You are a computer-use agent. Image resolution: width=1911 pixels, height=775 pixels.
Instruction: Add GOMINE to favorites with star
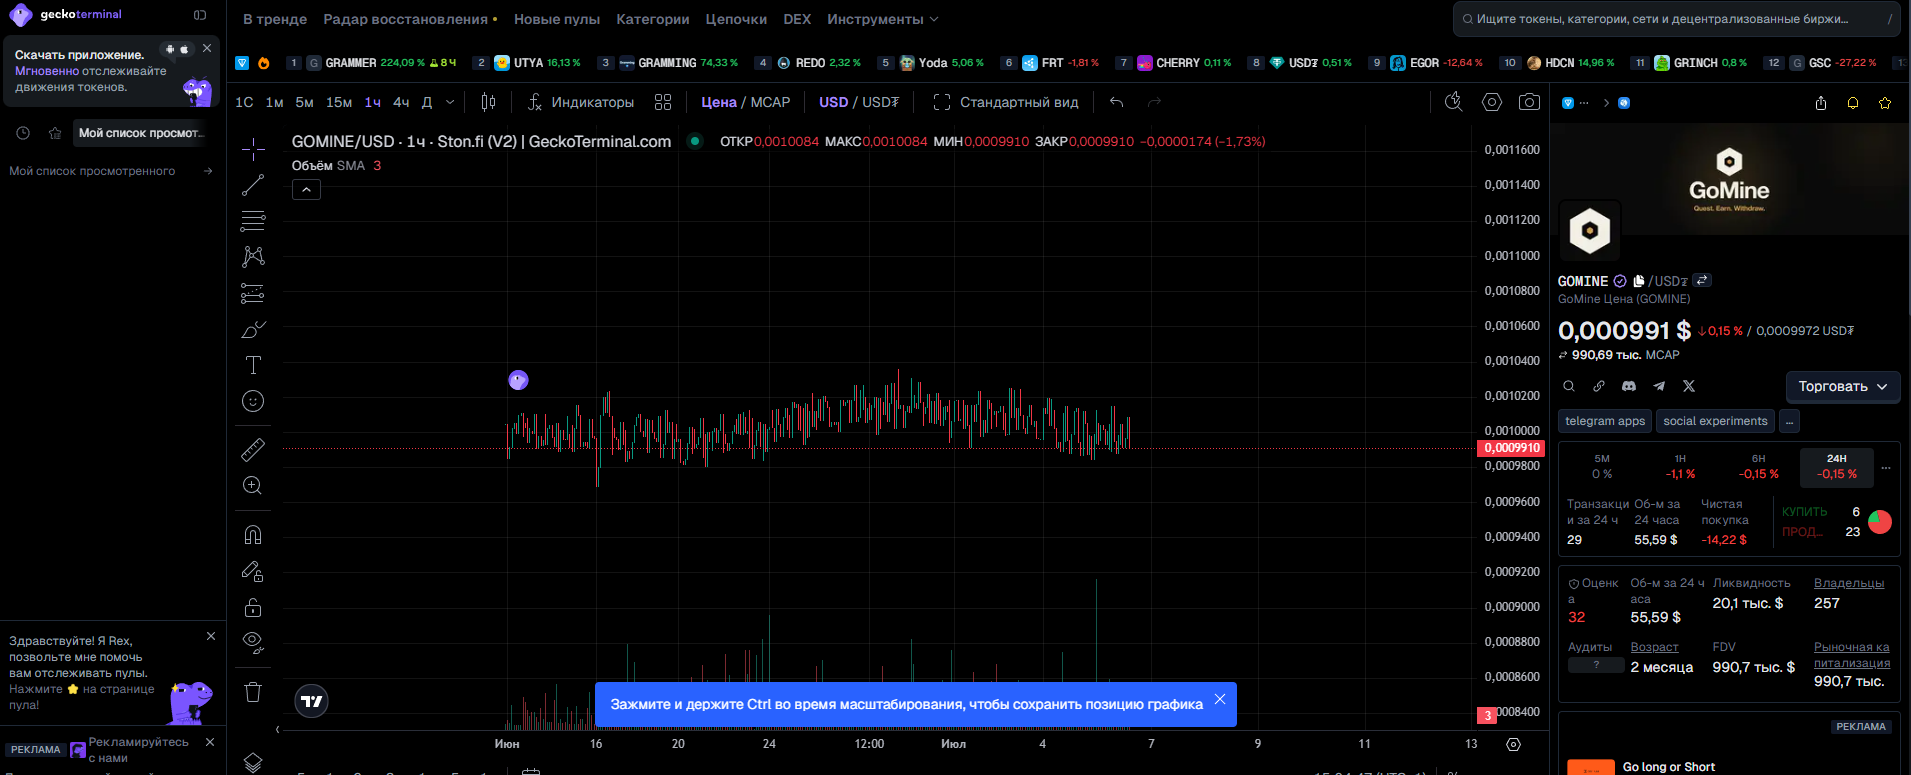[1885, 103]
